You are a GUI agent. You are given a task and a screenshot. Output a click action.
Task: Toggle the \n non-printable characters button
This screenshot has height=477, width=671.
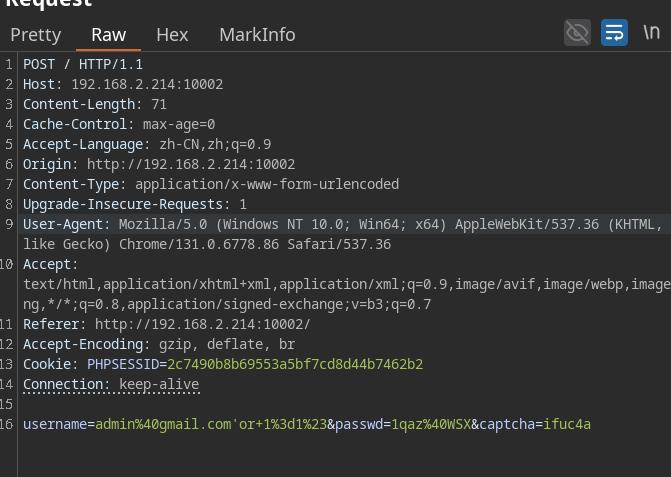click(x=651, y=33)
